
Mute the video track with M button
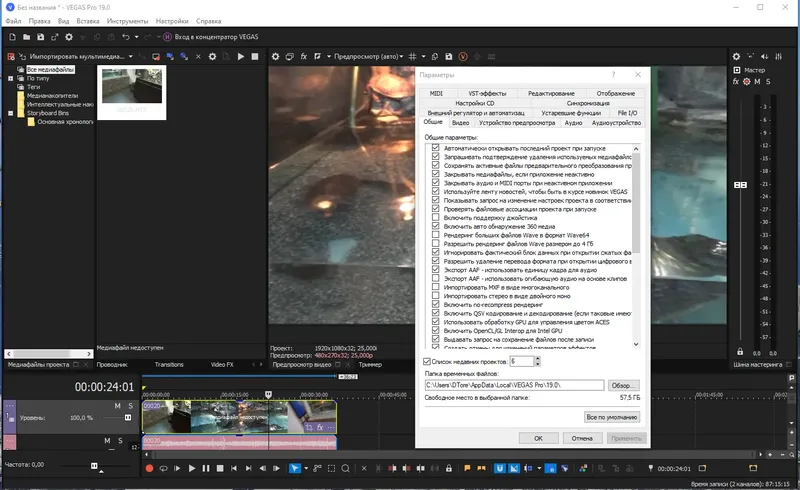point(118,406)
